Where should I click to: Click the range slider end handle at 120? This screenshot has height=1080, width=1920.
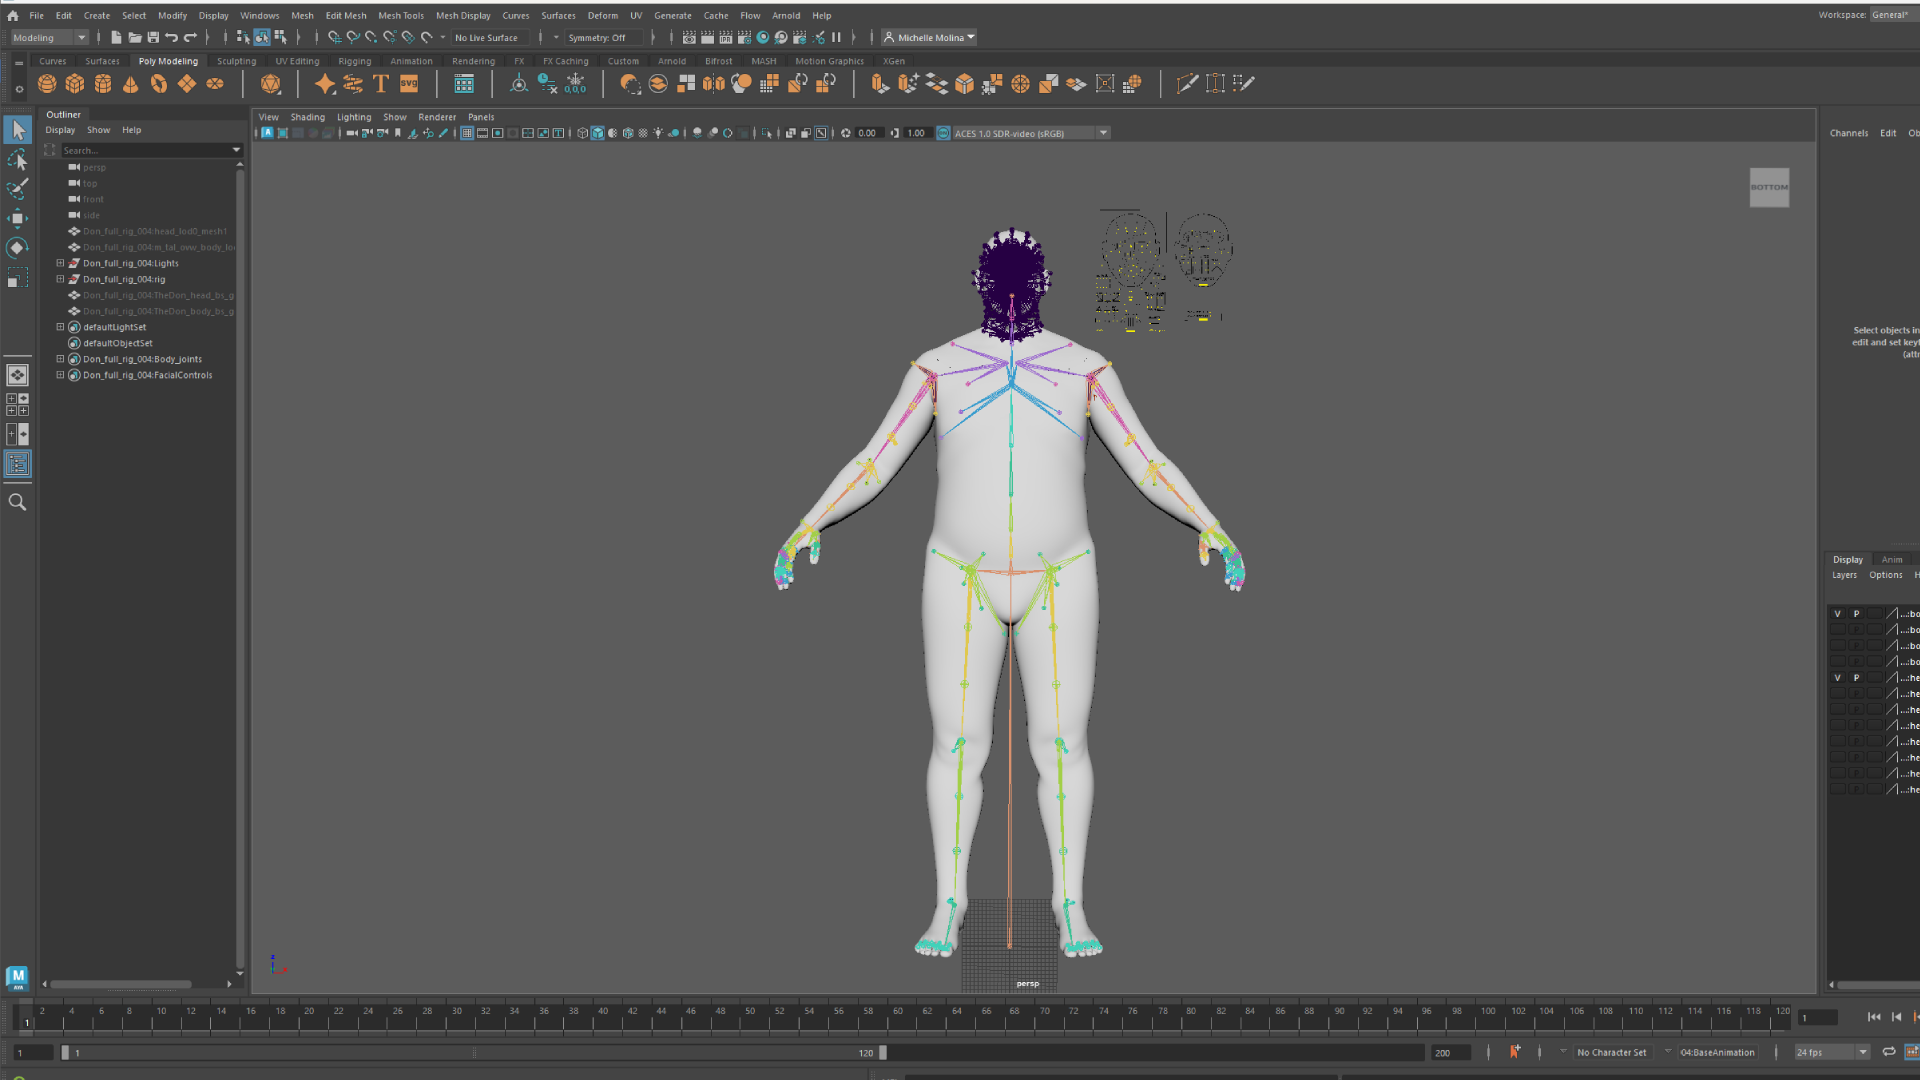(x=883, y=1052)
